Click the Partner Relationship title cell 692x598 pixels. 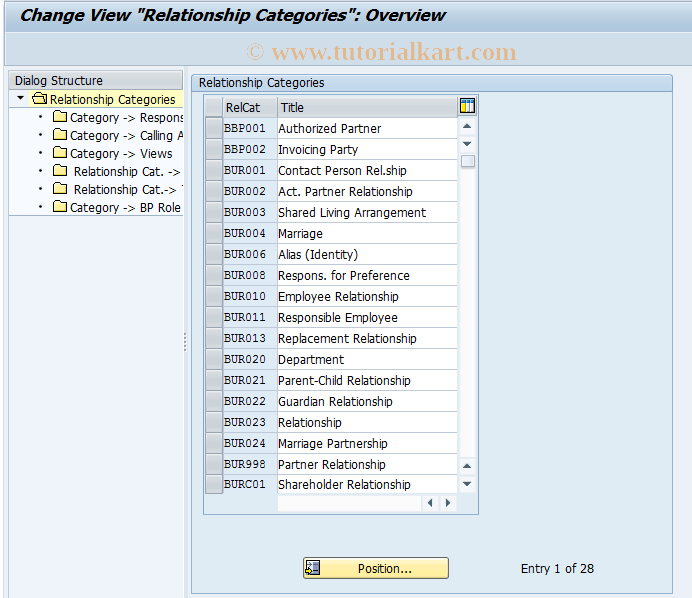[367, 464]
